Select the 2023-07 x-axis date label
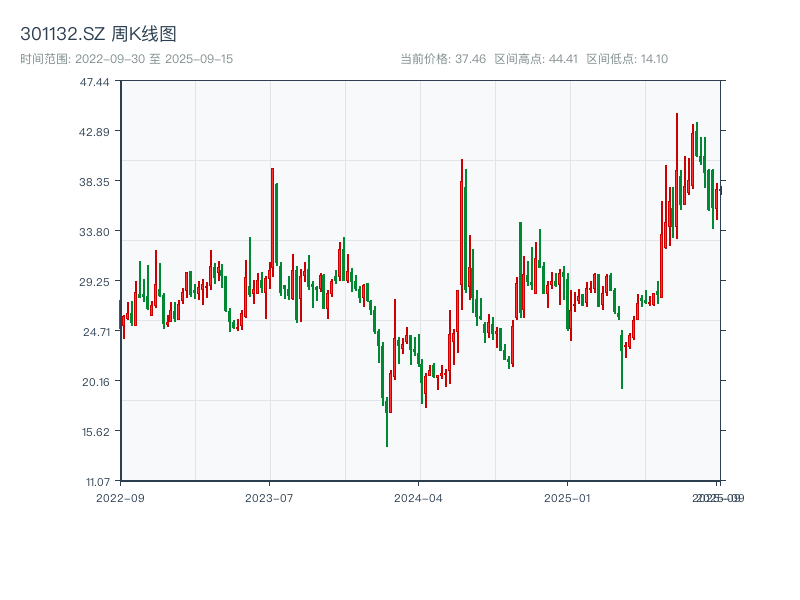Viewport: 800px width, 600px height. pyautogui.click(x=269, y=497)
